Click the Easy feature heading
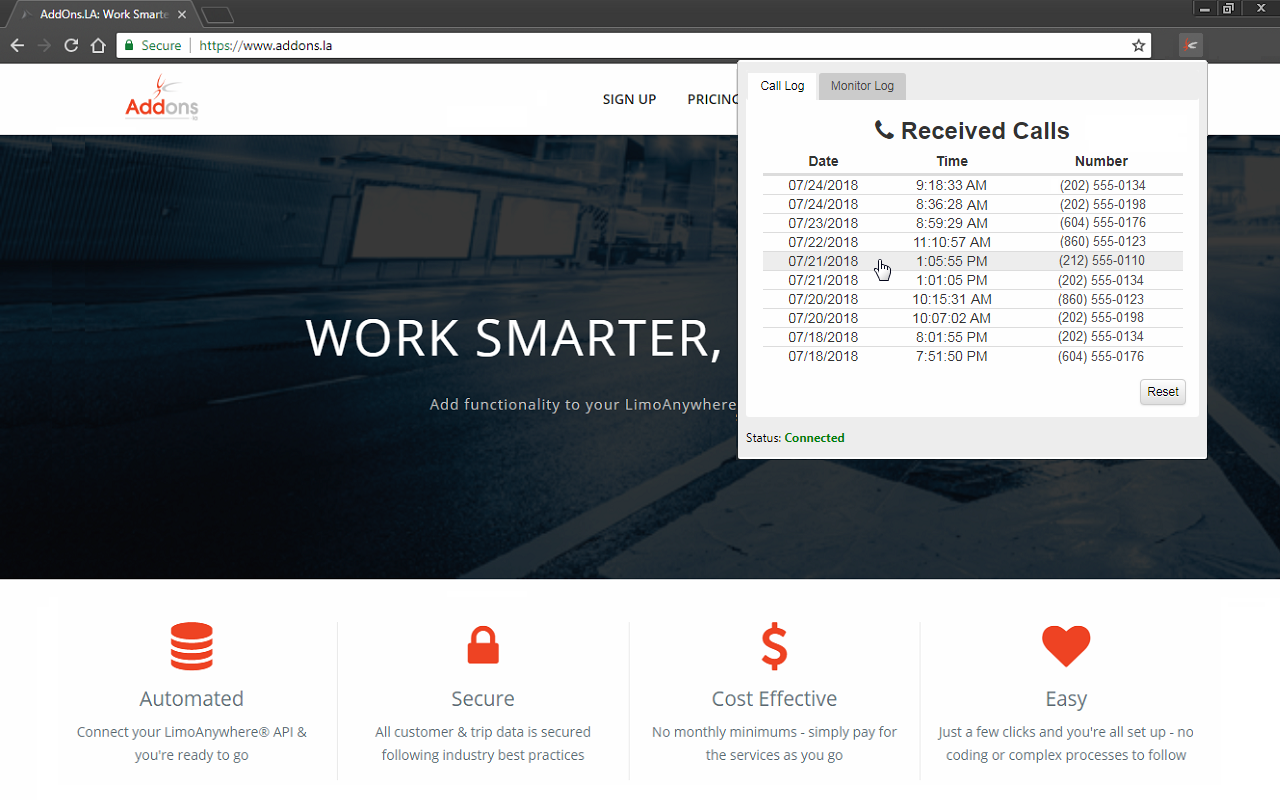 (x=1066, y=699)
